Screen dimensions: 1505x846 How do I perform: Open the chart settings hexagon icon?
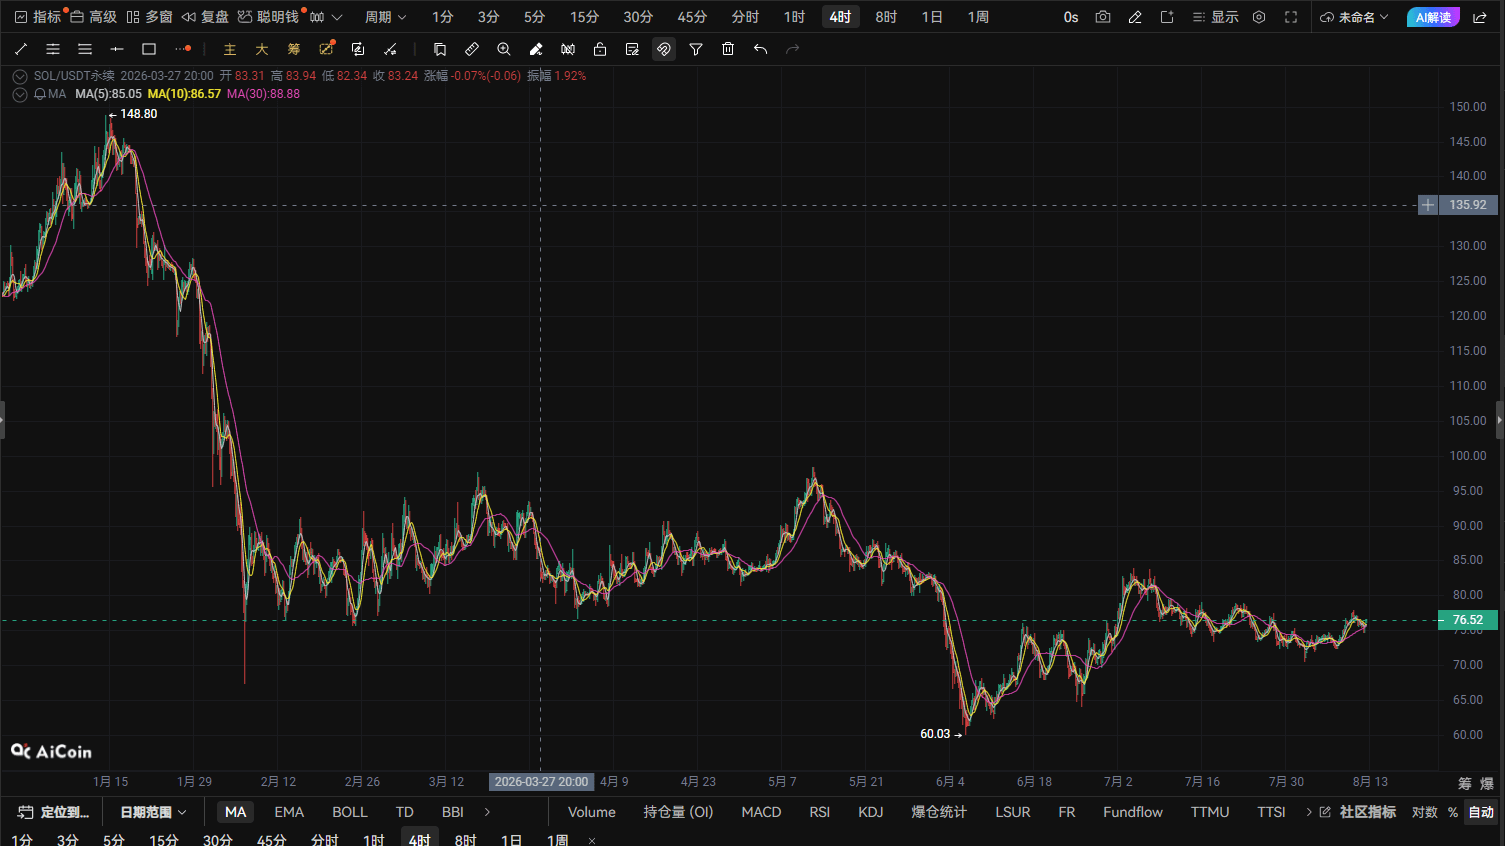1259,17
